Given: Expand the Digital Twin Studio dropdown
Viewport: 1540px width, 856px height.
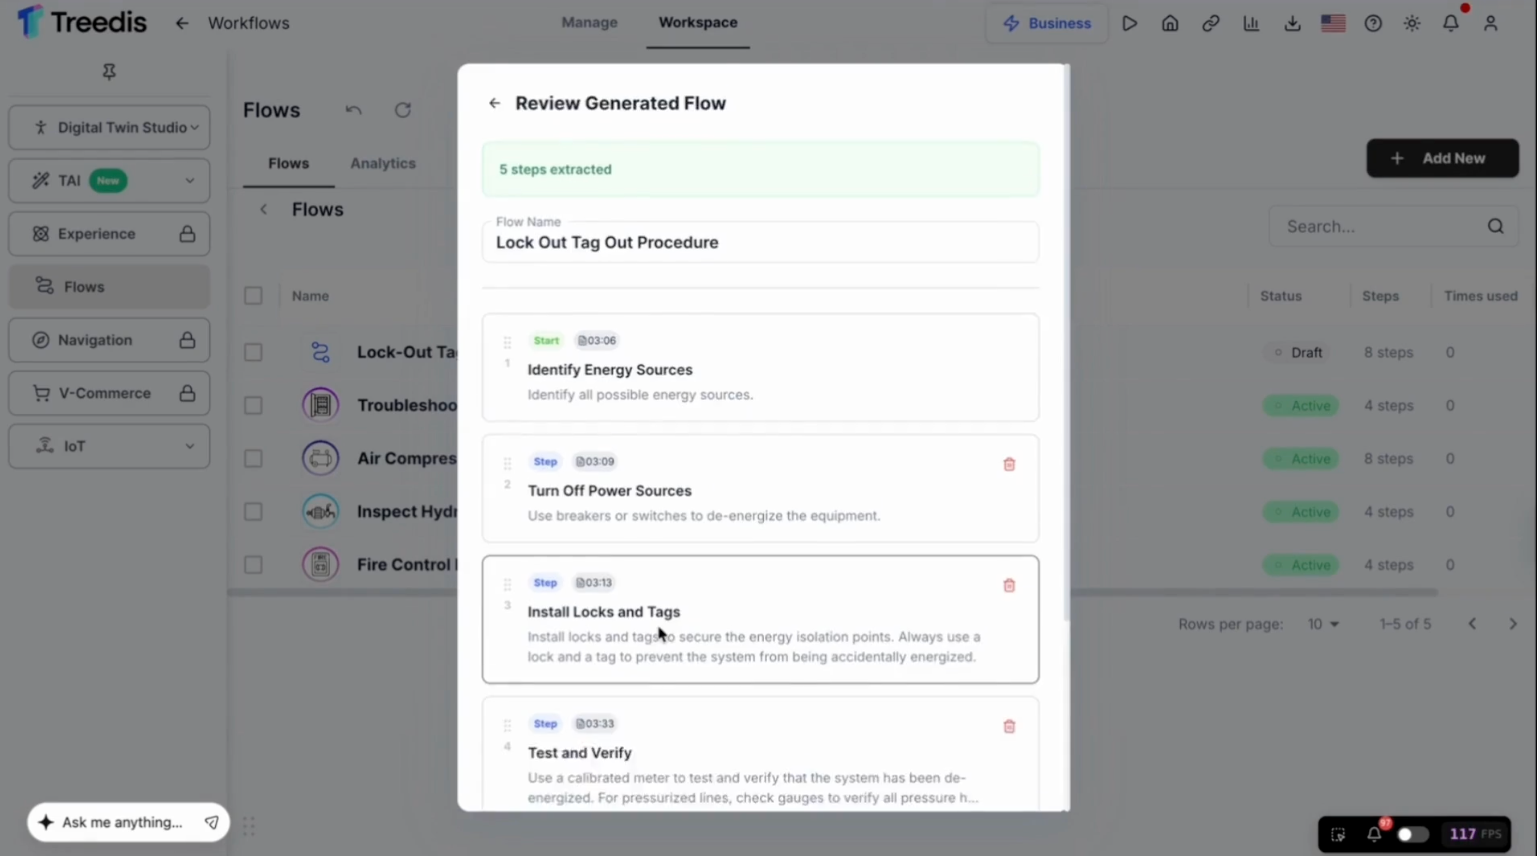Looking at the screenshot, I should (110, 127).
